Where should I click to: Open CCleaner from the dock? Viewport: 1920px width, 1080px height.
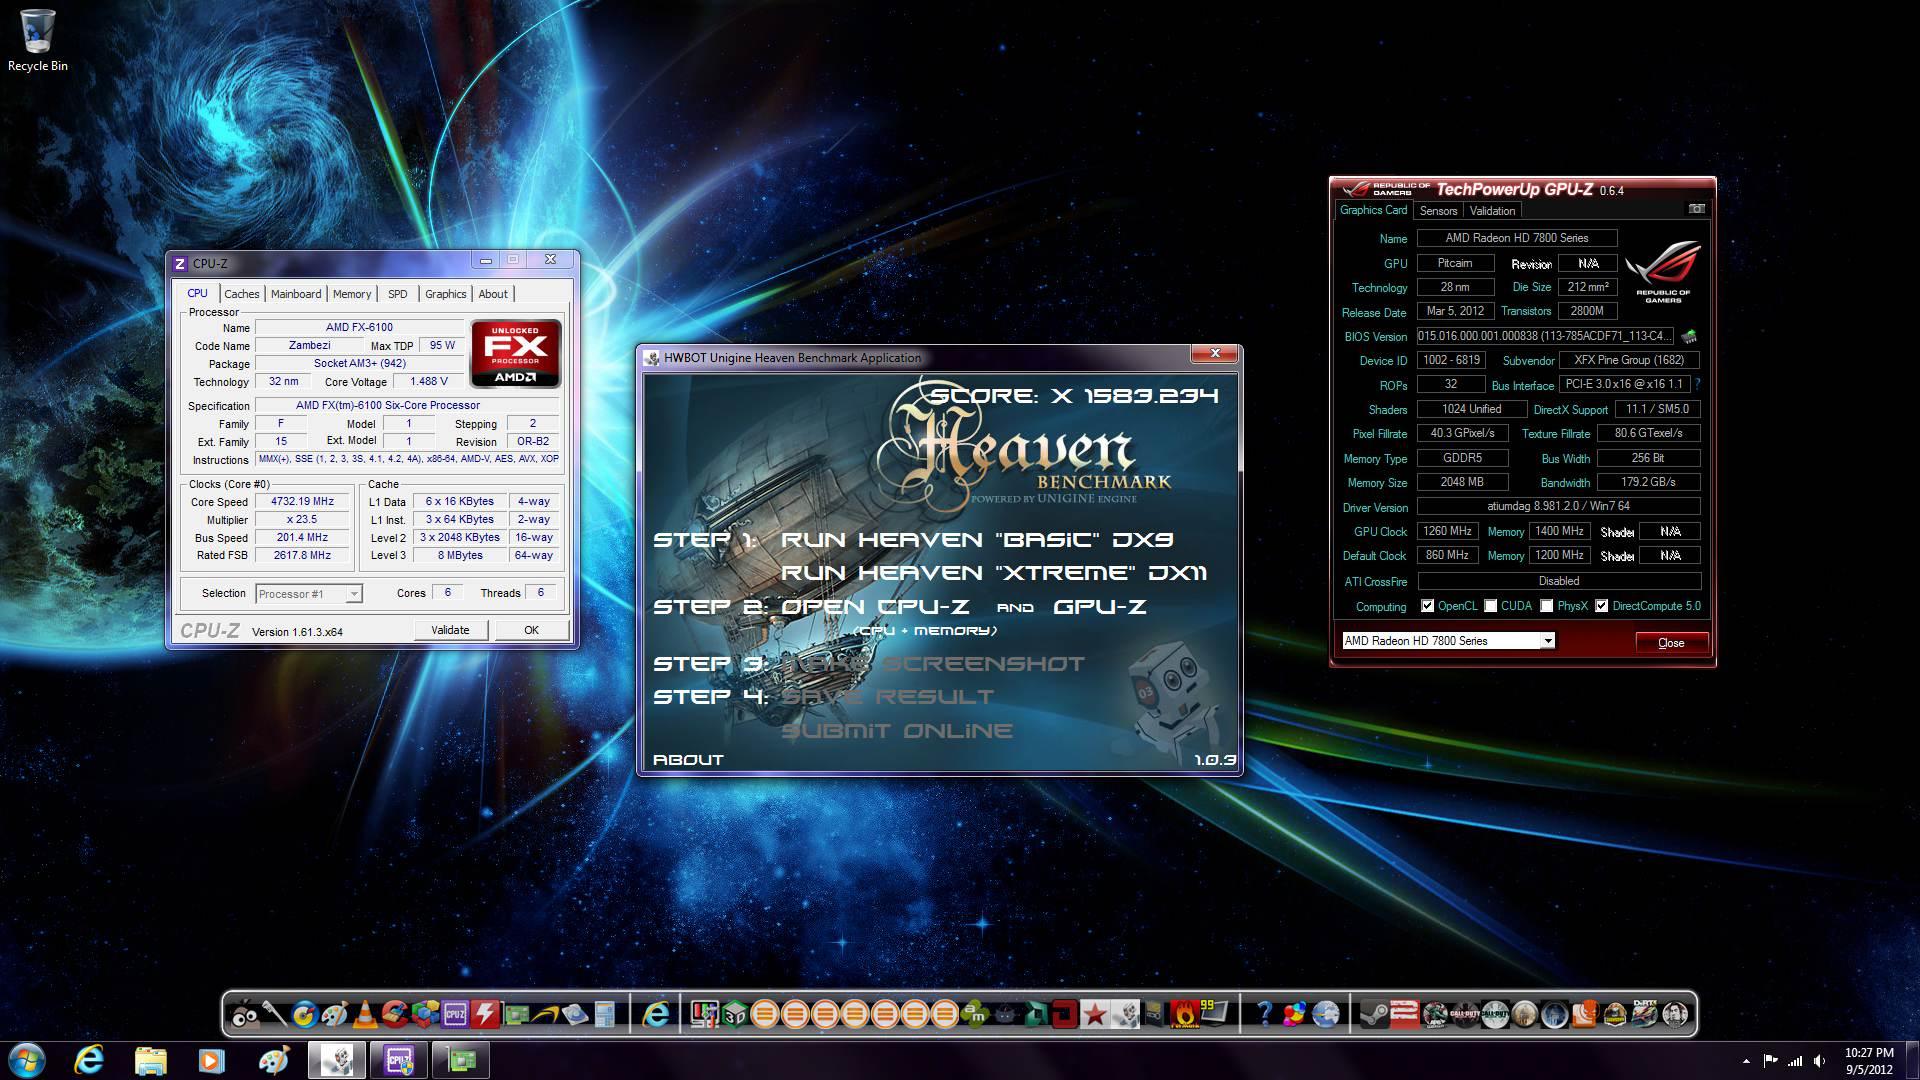pos(394,1015)
